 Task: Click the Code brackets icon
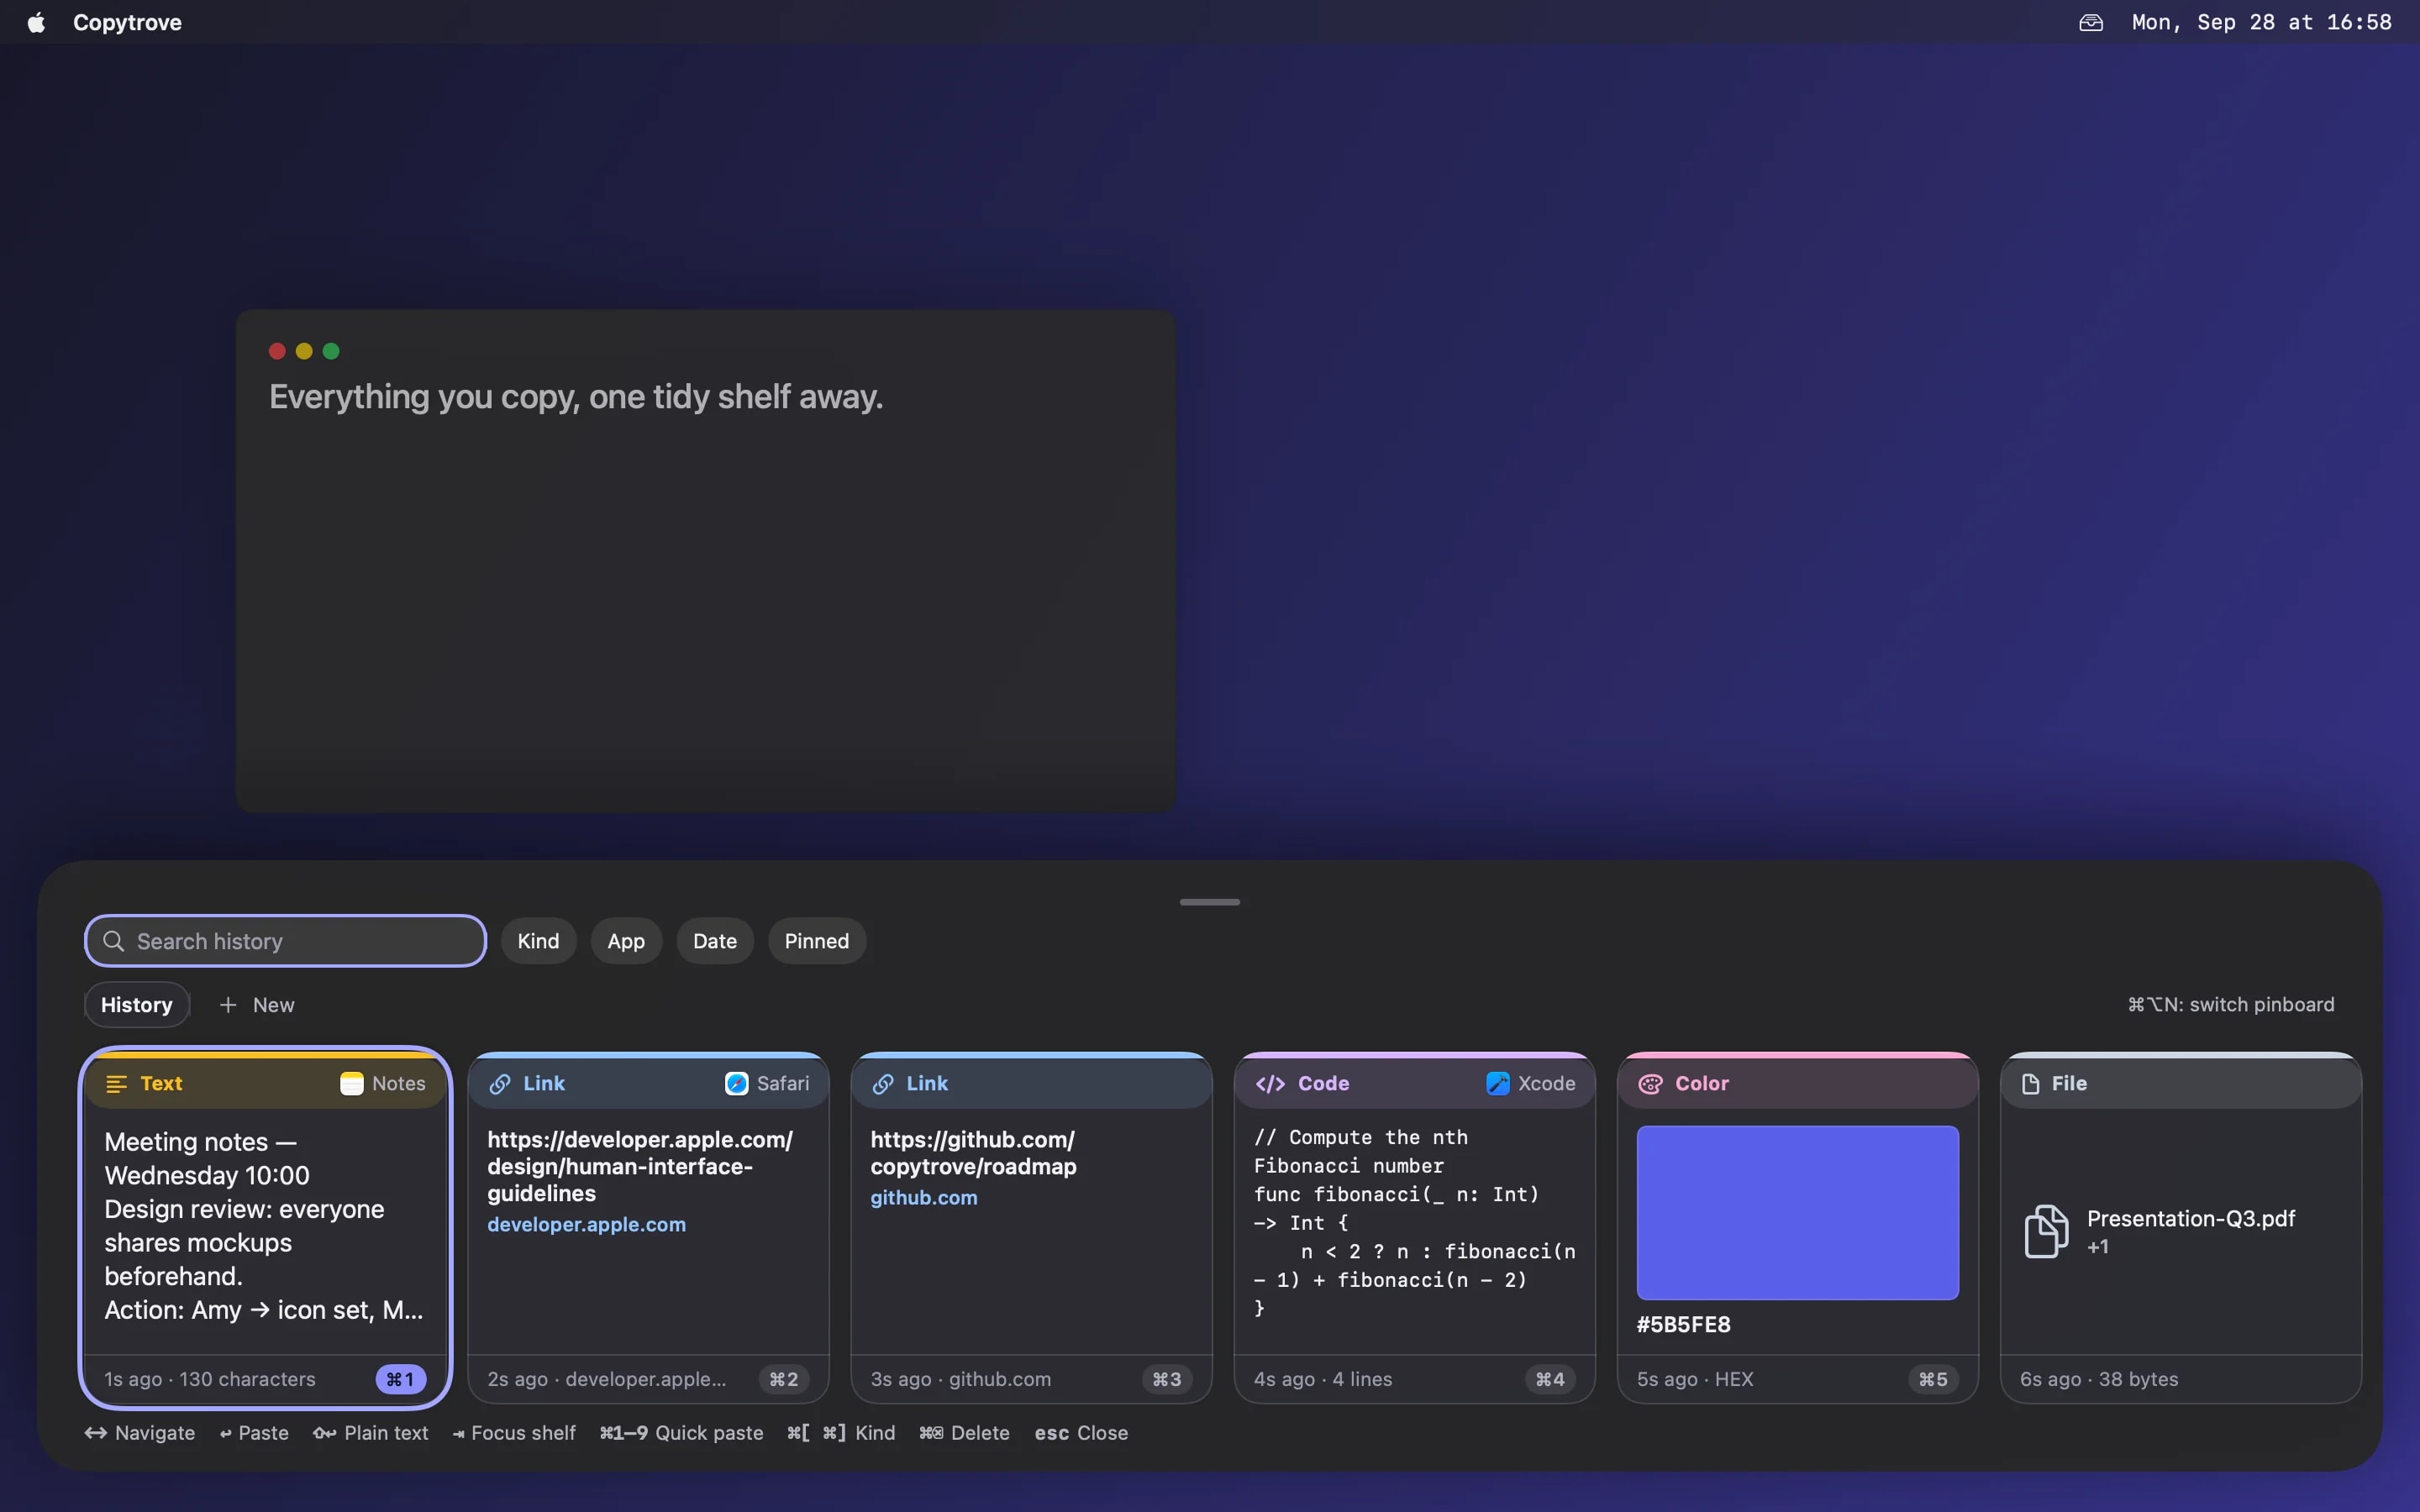1270,1084
